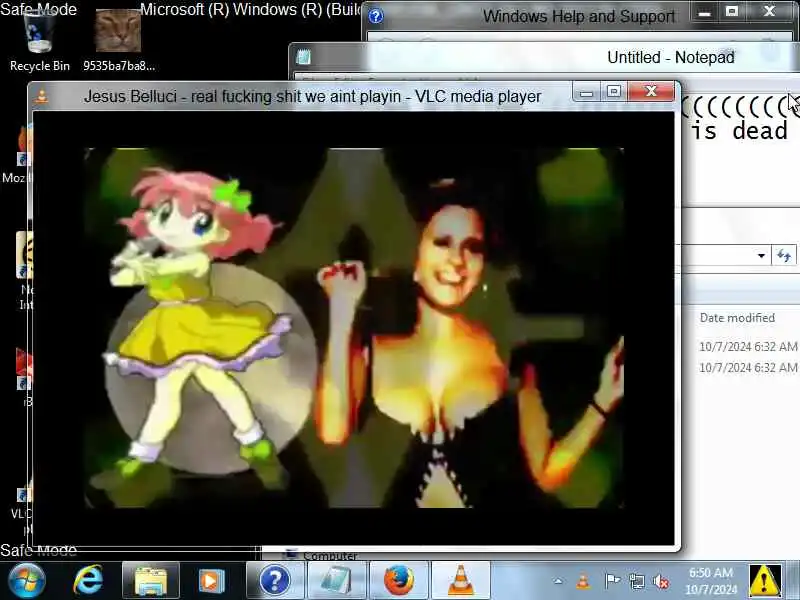Click the muted volume speaker icon
The width and height of the screenshot is (800, 600).
pyautogui.click(x=662, y=581)
